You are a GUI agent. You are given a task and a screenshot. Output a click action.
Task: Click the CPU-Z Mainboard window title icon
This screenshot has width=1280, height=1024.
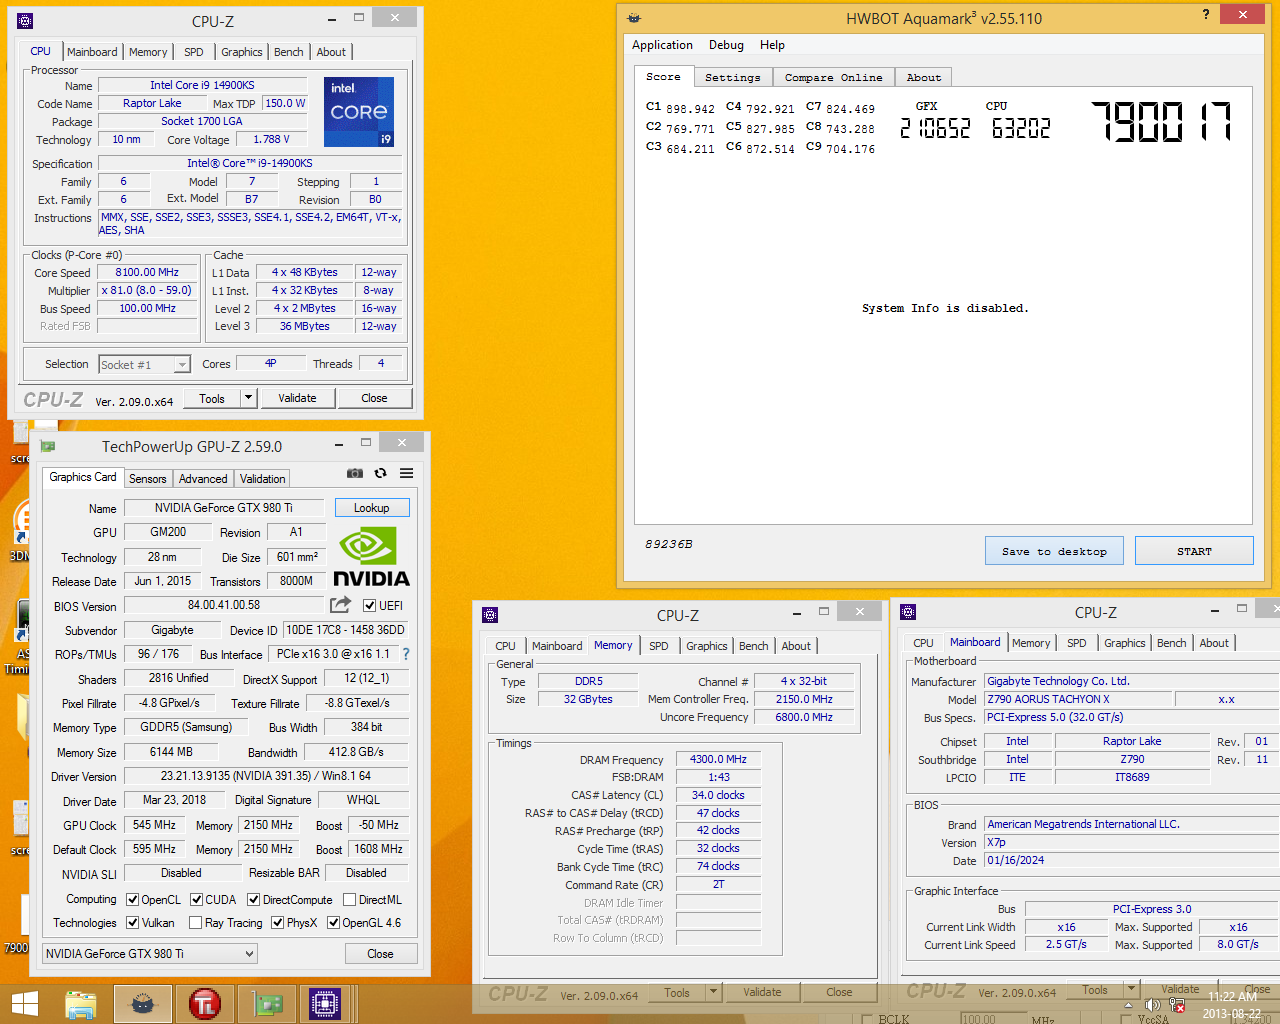click(908, 612)
